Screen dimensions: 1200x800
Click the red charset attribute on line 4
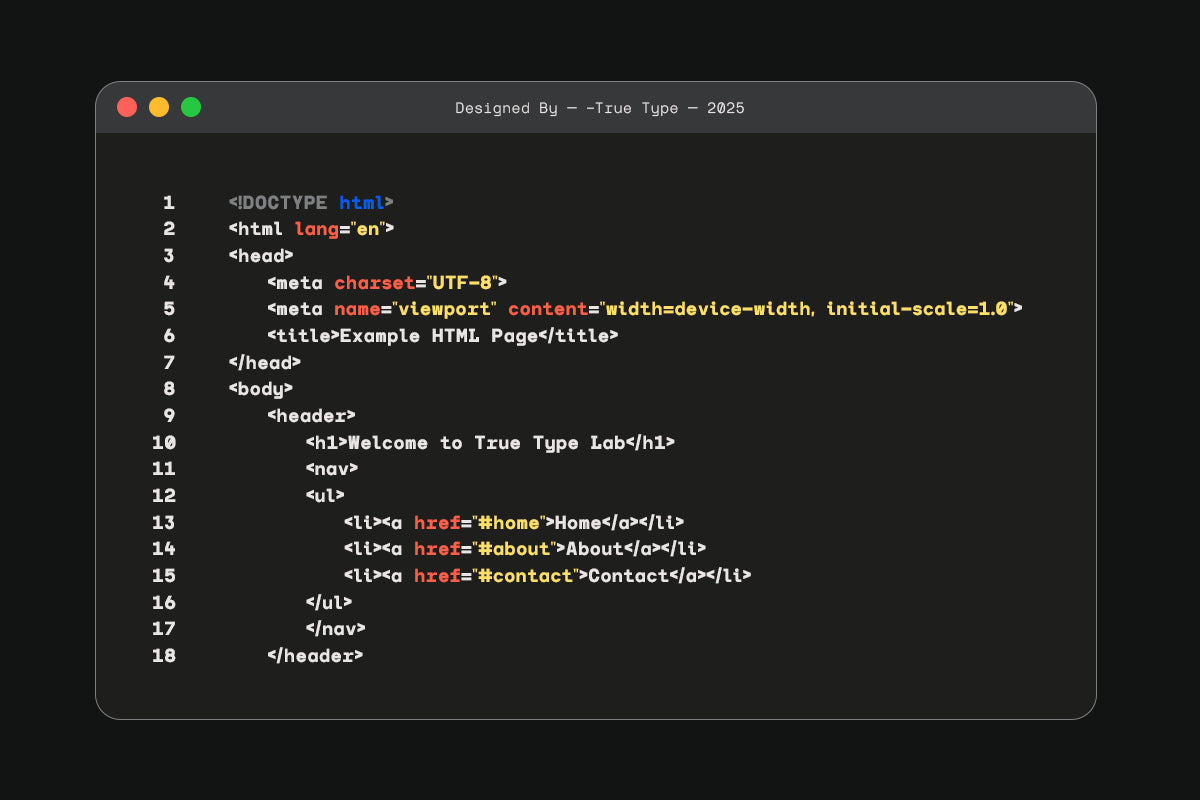click(x=375, y=282)
